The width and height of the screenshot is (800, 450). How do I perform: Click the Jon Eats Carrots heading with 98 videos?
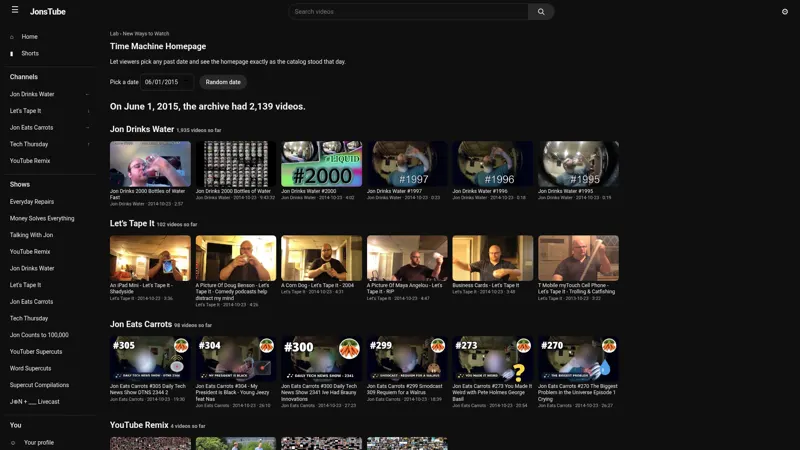141,324
